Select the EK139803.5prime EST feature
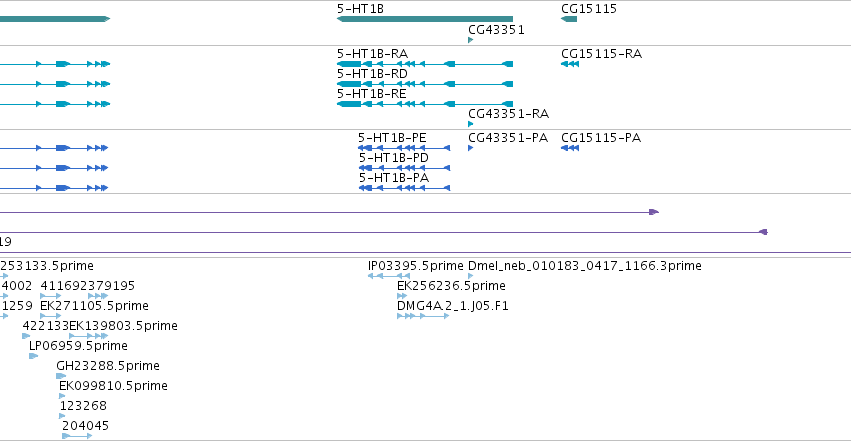Viewport: 851px width, 441px height. point(88,336)
